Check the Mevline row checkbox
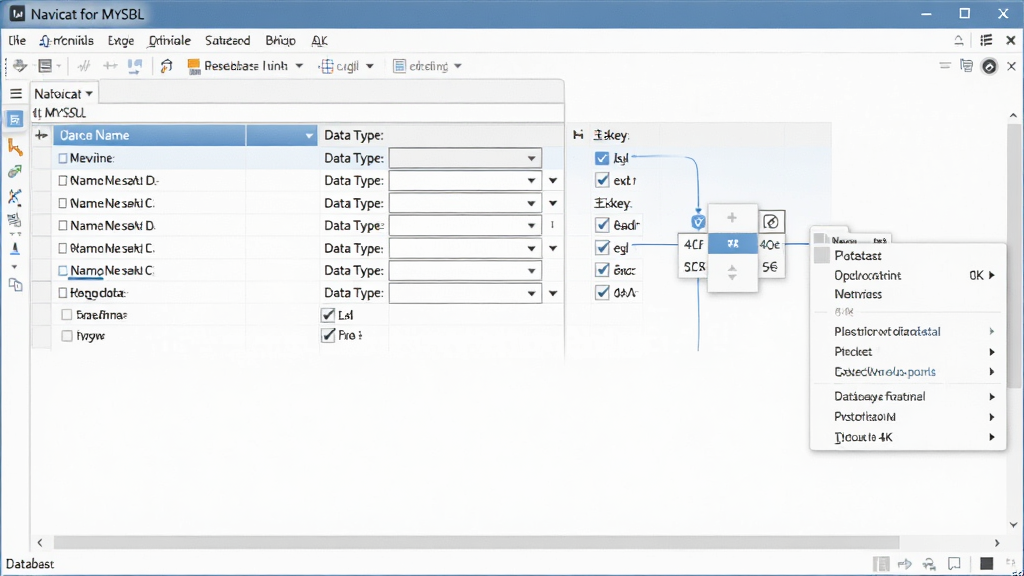 63,158
